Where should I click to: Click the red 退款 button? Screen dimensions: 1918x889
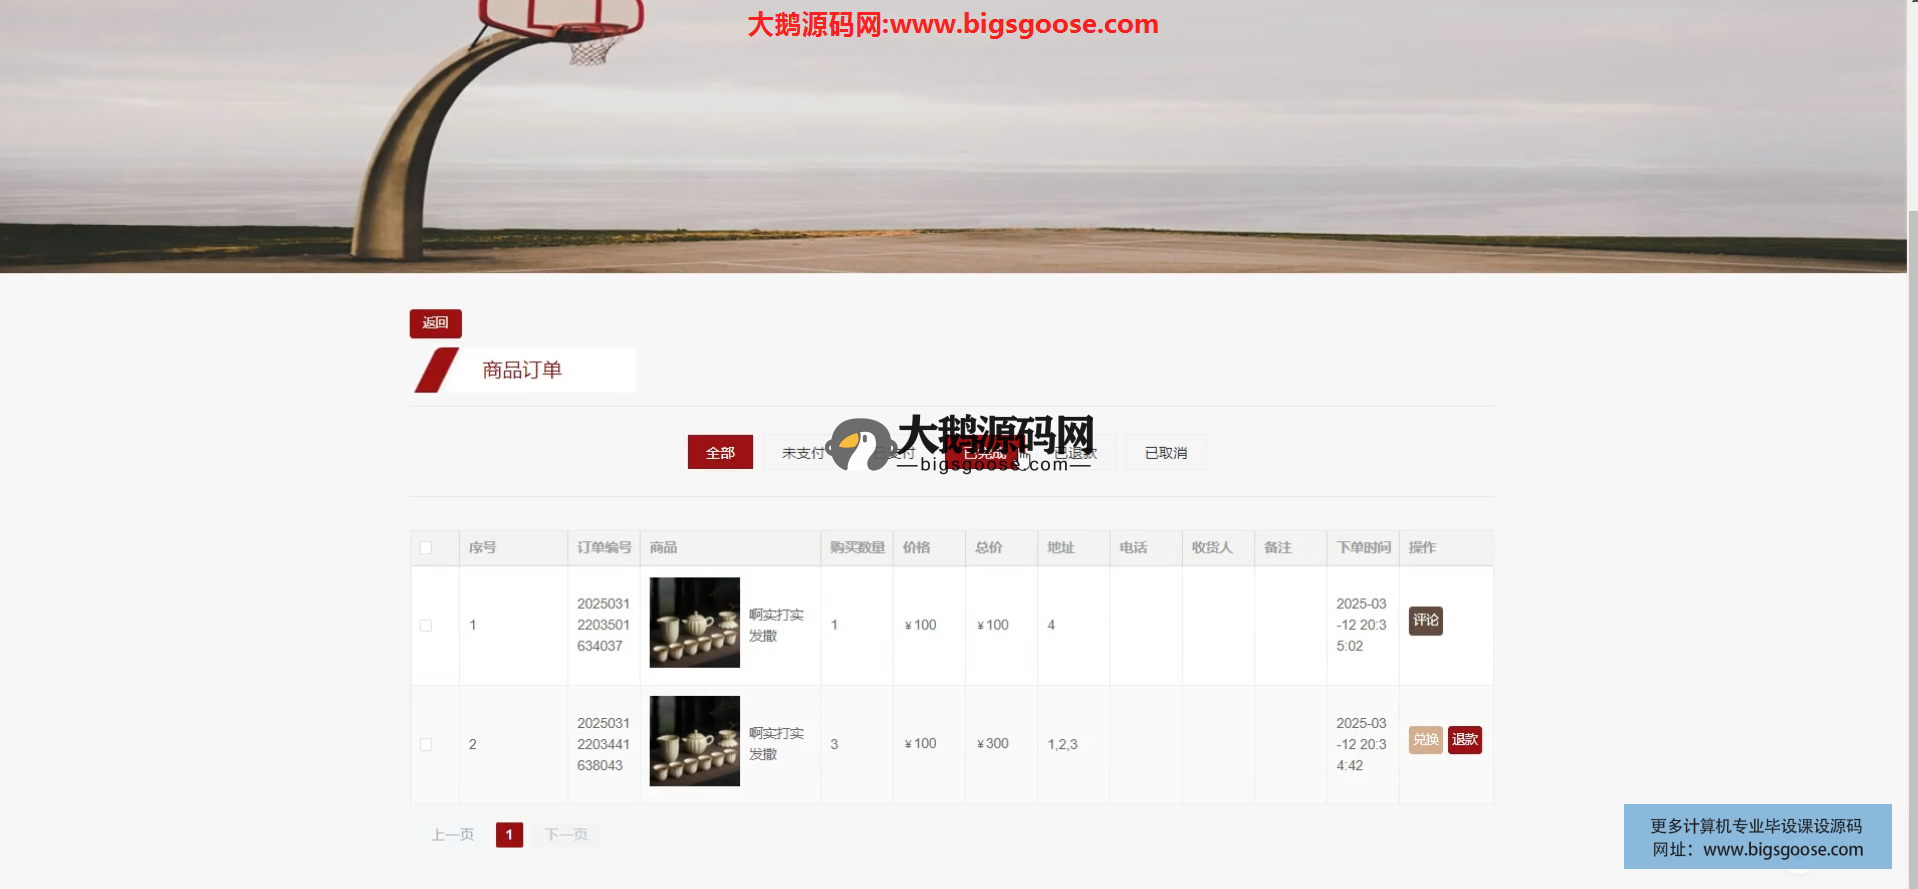1464,740
